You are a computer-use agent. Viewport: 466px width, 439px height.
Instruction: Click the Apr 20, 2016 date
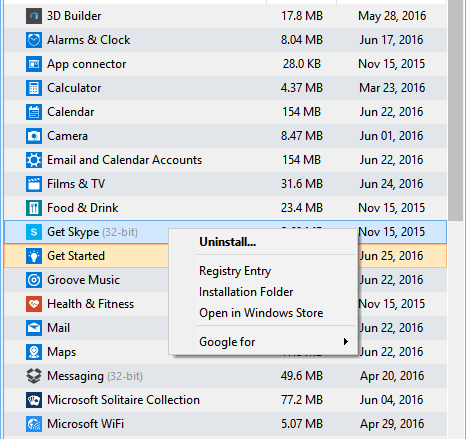(x=392, y=376)
